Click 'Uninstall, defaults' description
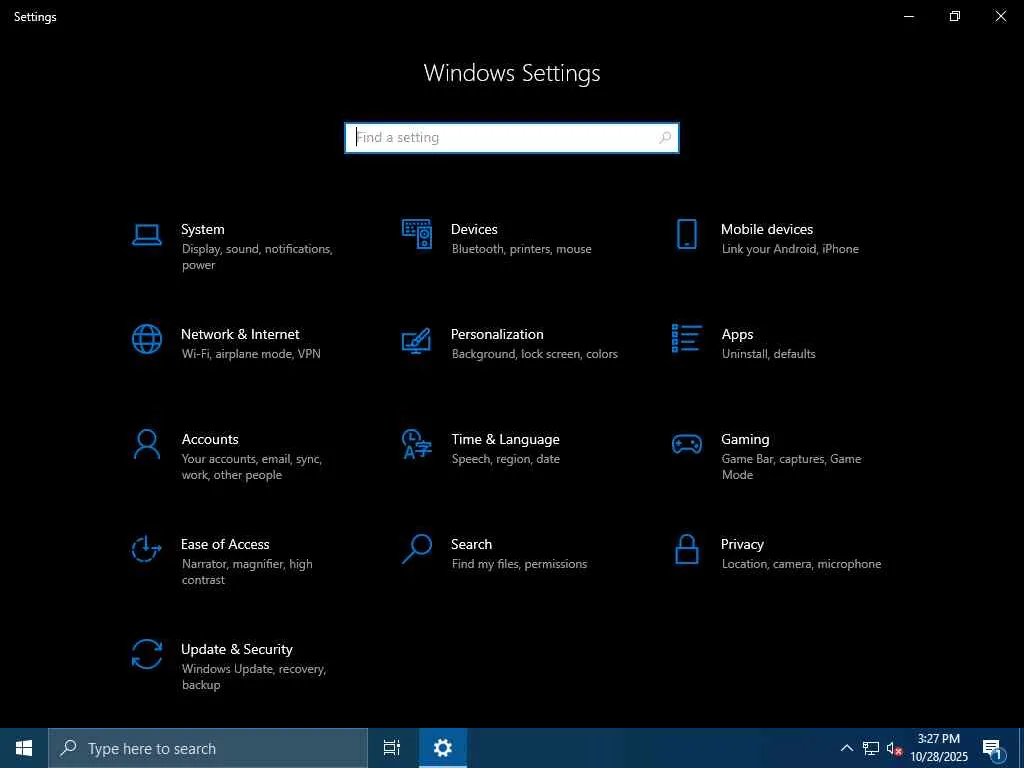Viewport: 1024px width, 768px height. (x=769, y=354)
